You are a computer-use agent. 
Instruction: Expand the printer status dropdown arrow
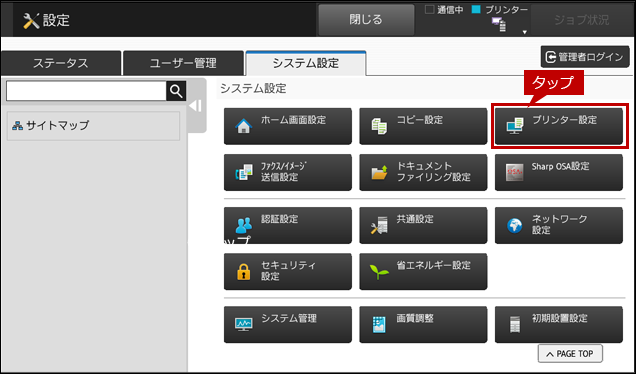pos(524,32)
